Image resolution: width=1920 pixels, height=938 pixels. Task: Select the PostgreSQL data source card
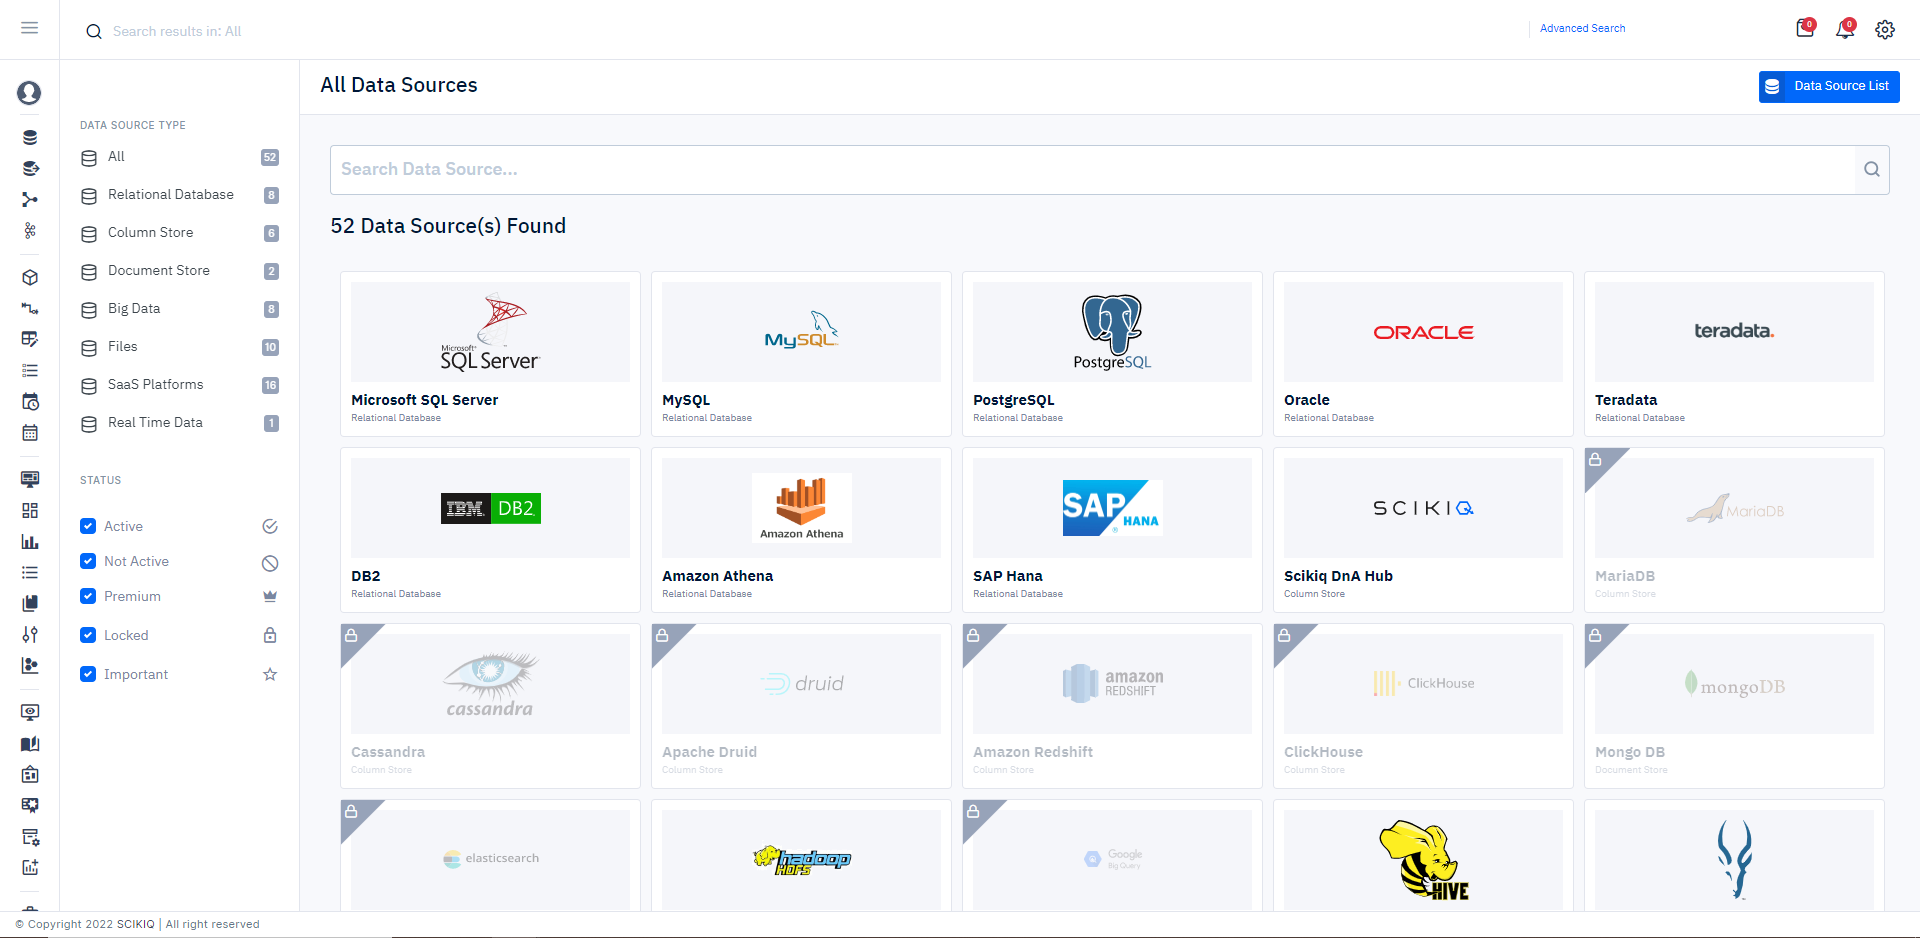click(1112, 354)
